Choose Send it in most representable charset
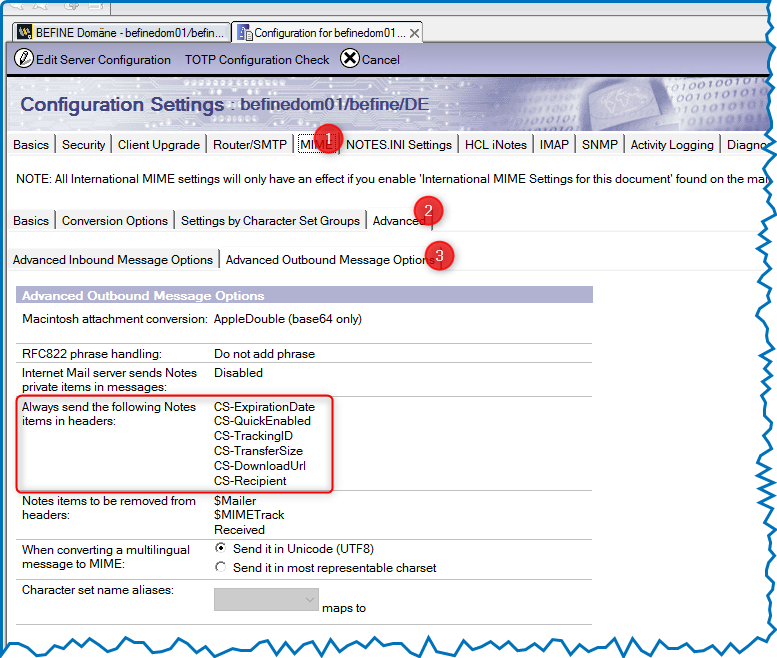This screenshot has height=658, width=777. [x=221, y=568]
